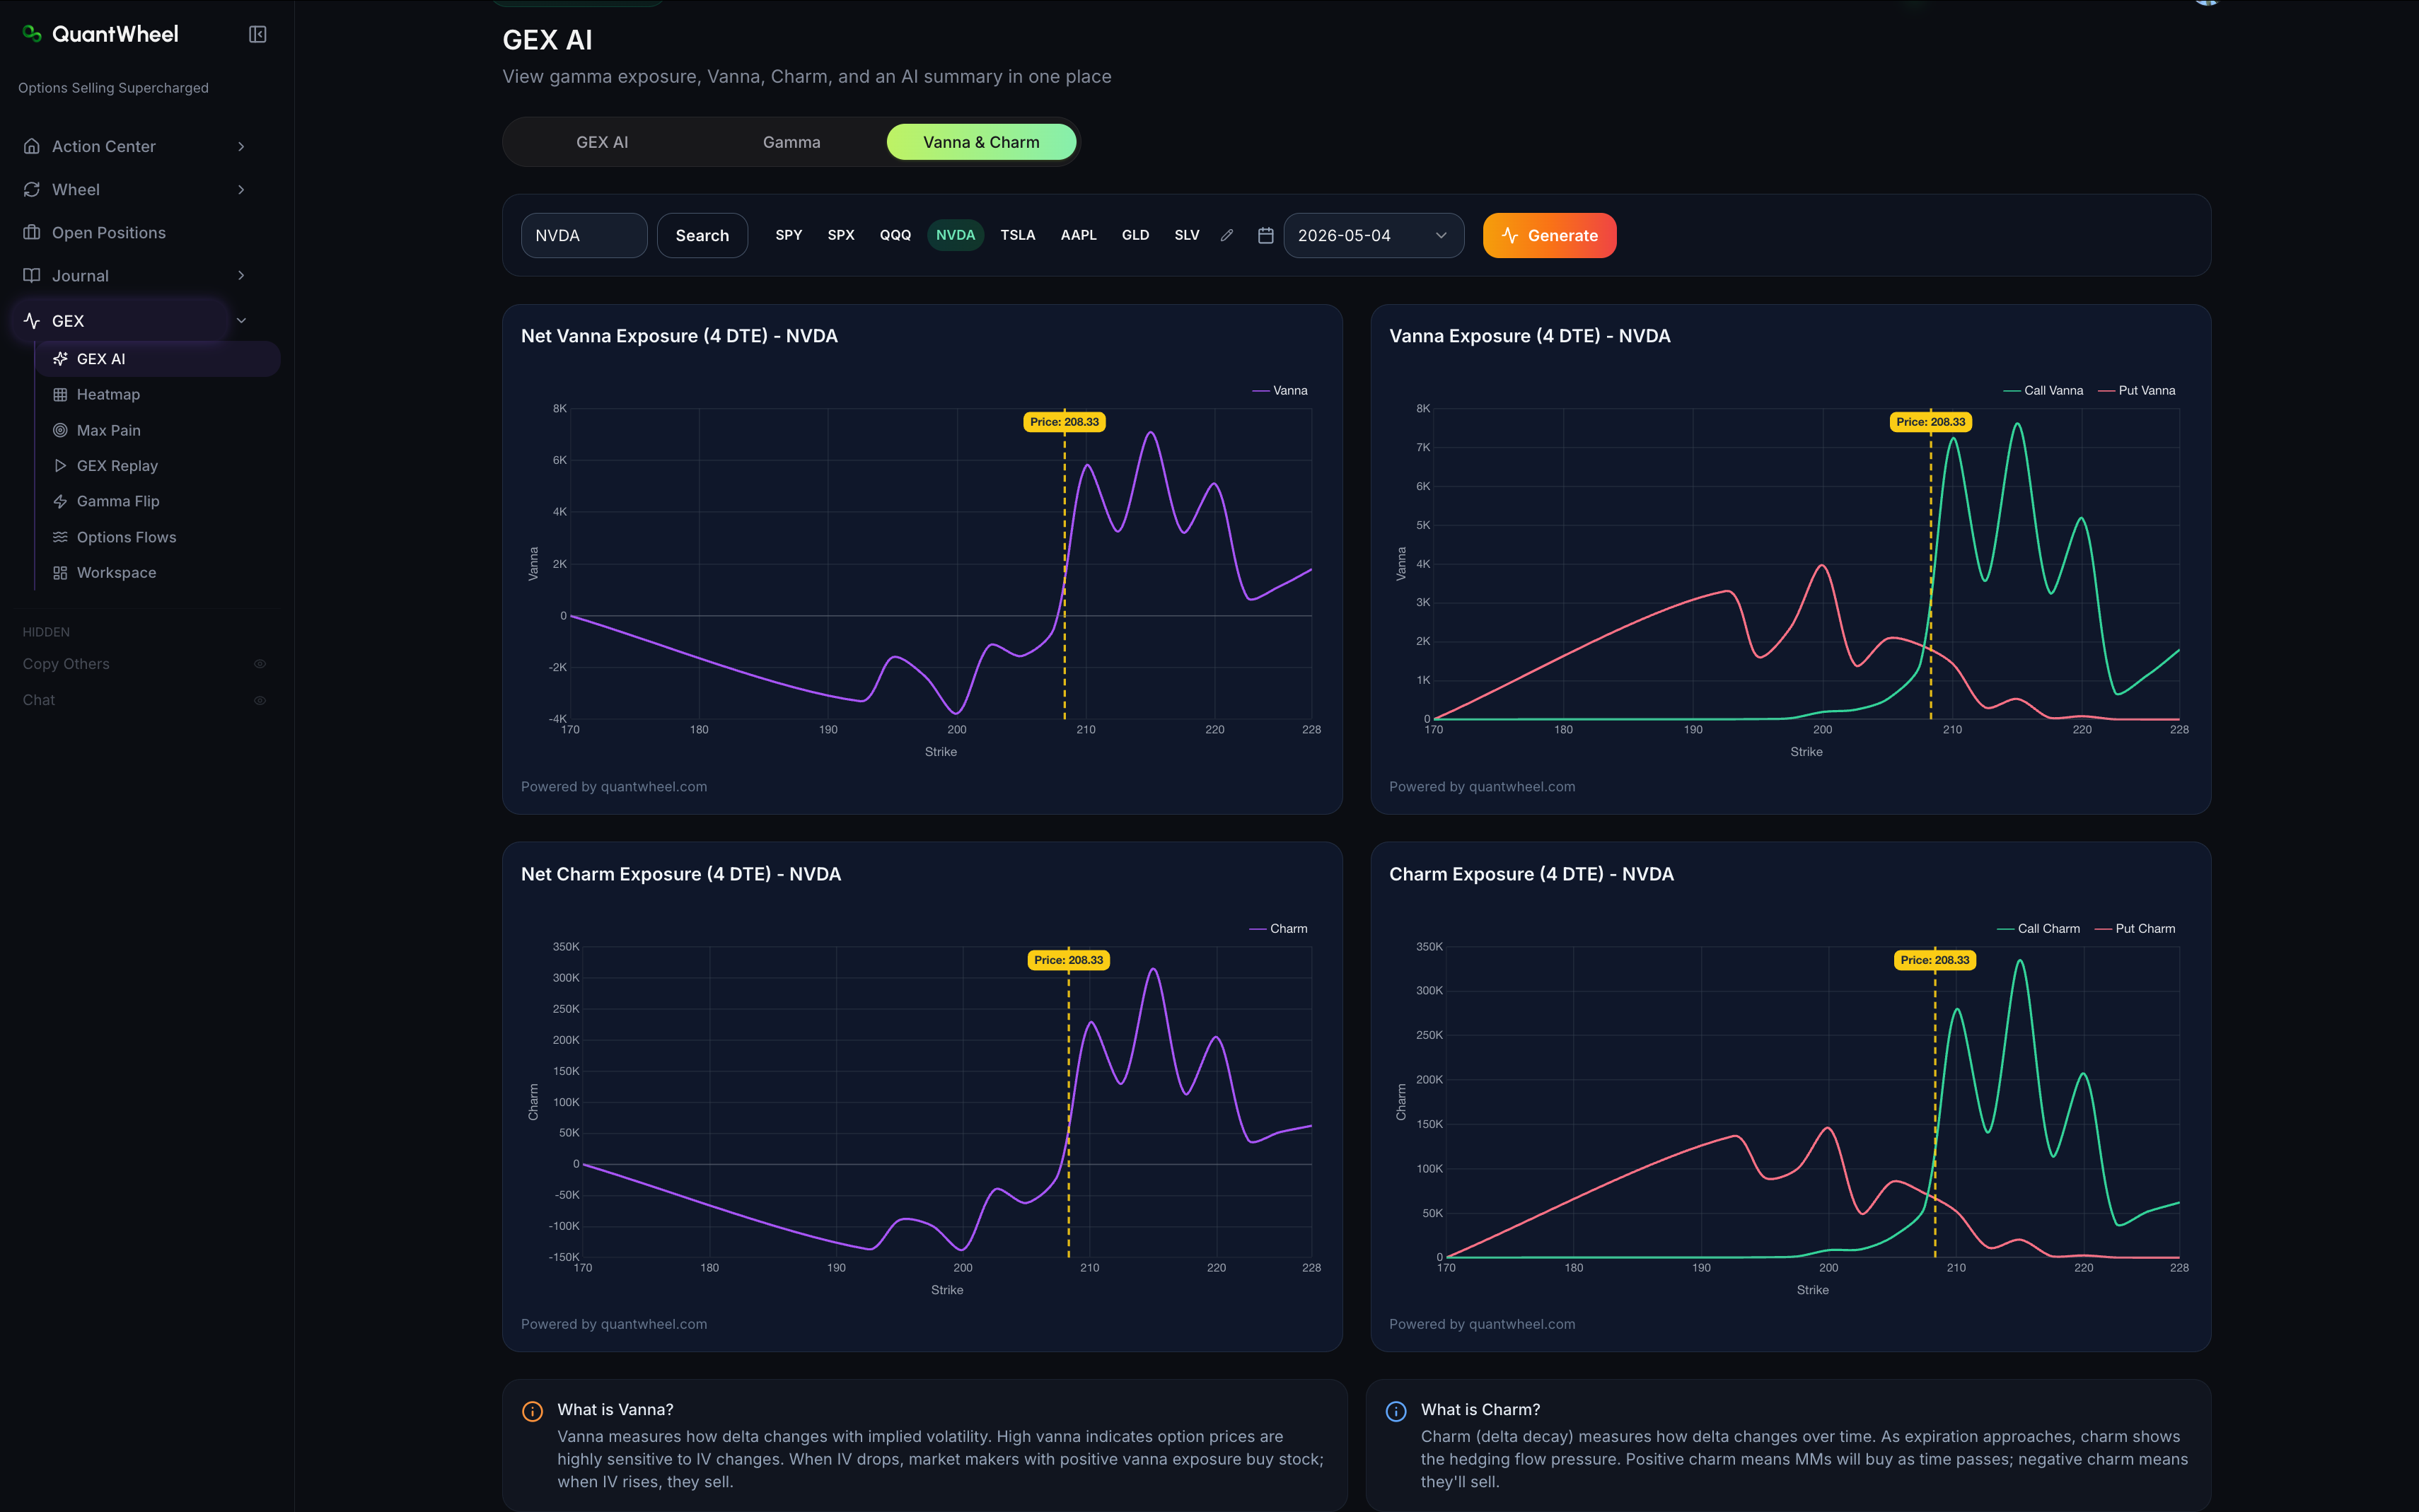2419x1512 pixels.
Task: Open the expiration date 2026-05-04 dropdown
Action: (x=1373, y=236)
